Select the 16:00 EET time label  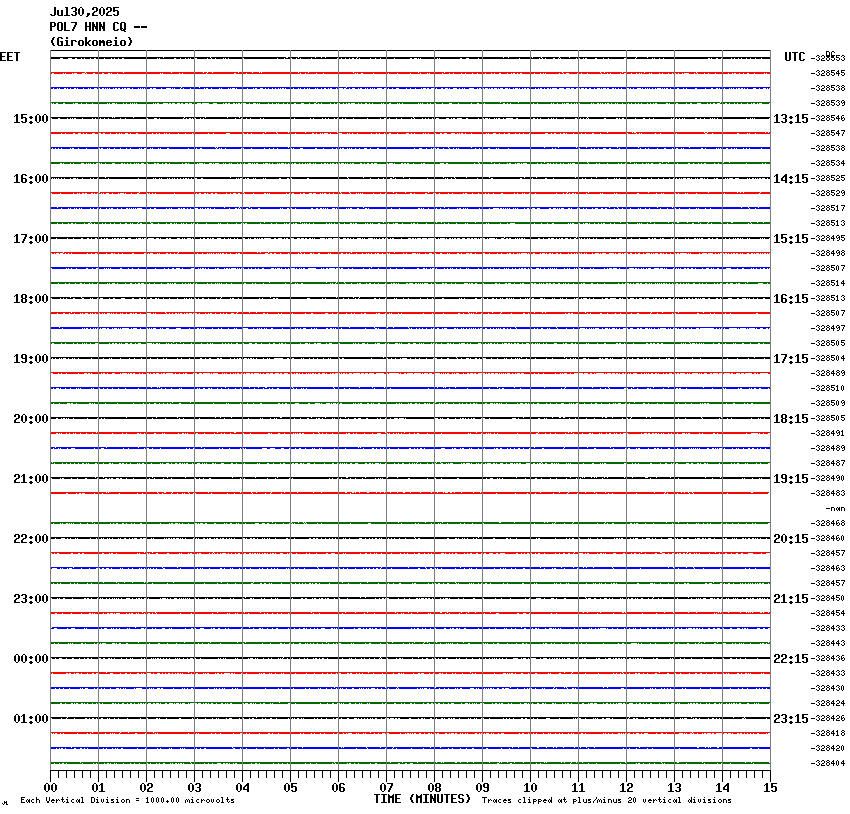tap(31, 179)
